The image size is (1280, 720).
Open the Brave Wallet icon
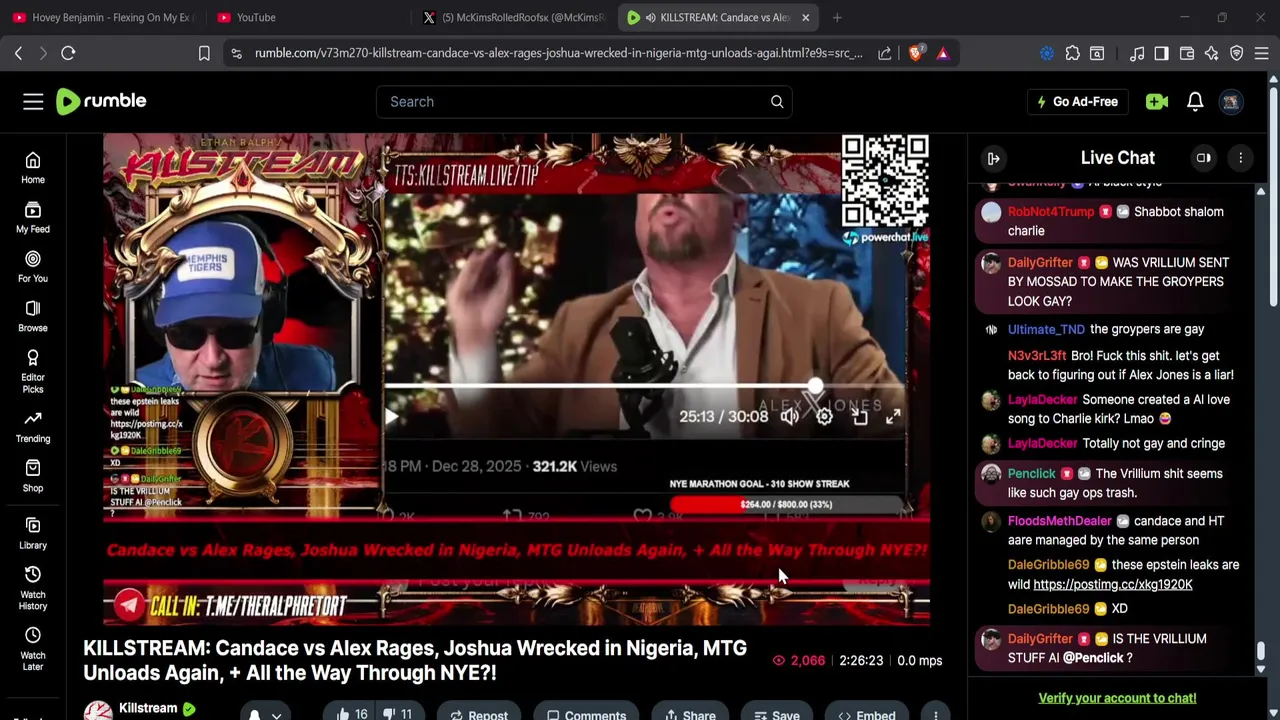point(1187,53)
